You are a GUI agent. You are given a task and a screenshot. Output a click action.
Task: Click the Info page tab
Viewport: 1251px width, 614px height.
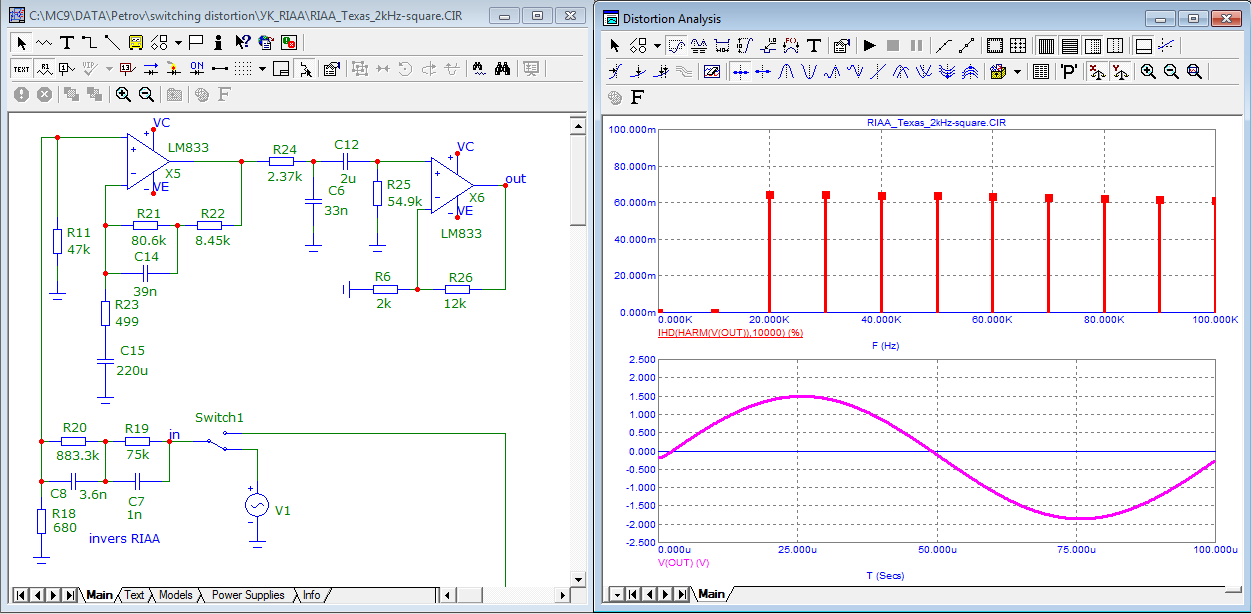(312, 595)
